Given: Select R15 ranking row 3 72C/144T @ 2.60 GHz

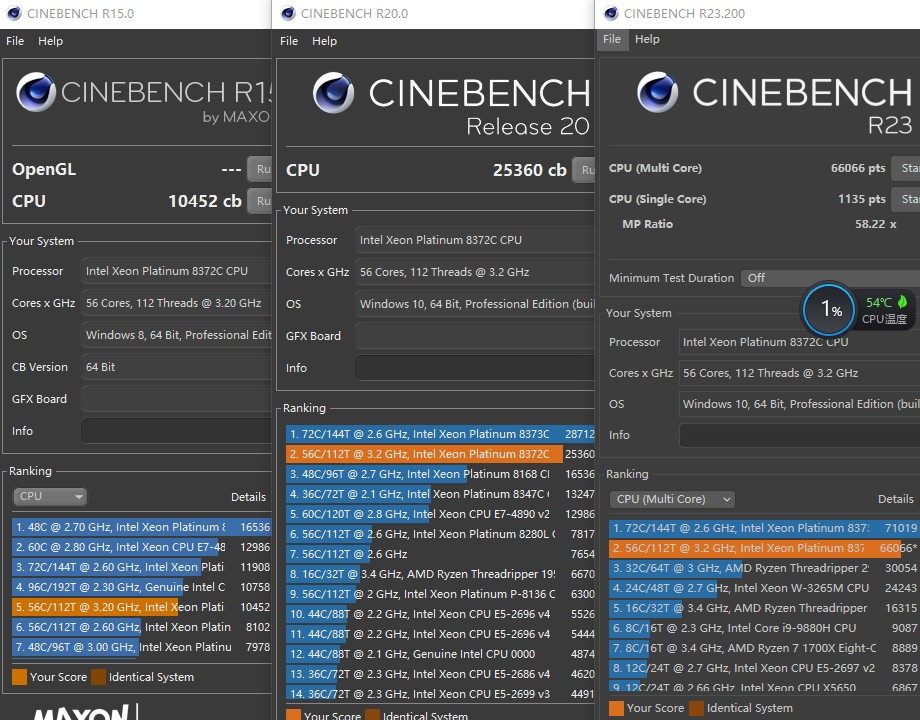Looking at the screenshot, I should click(x=141, y=567).
